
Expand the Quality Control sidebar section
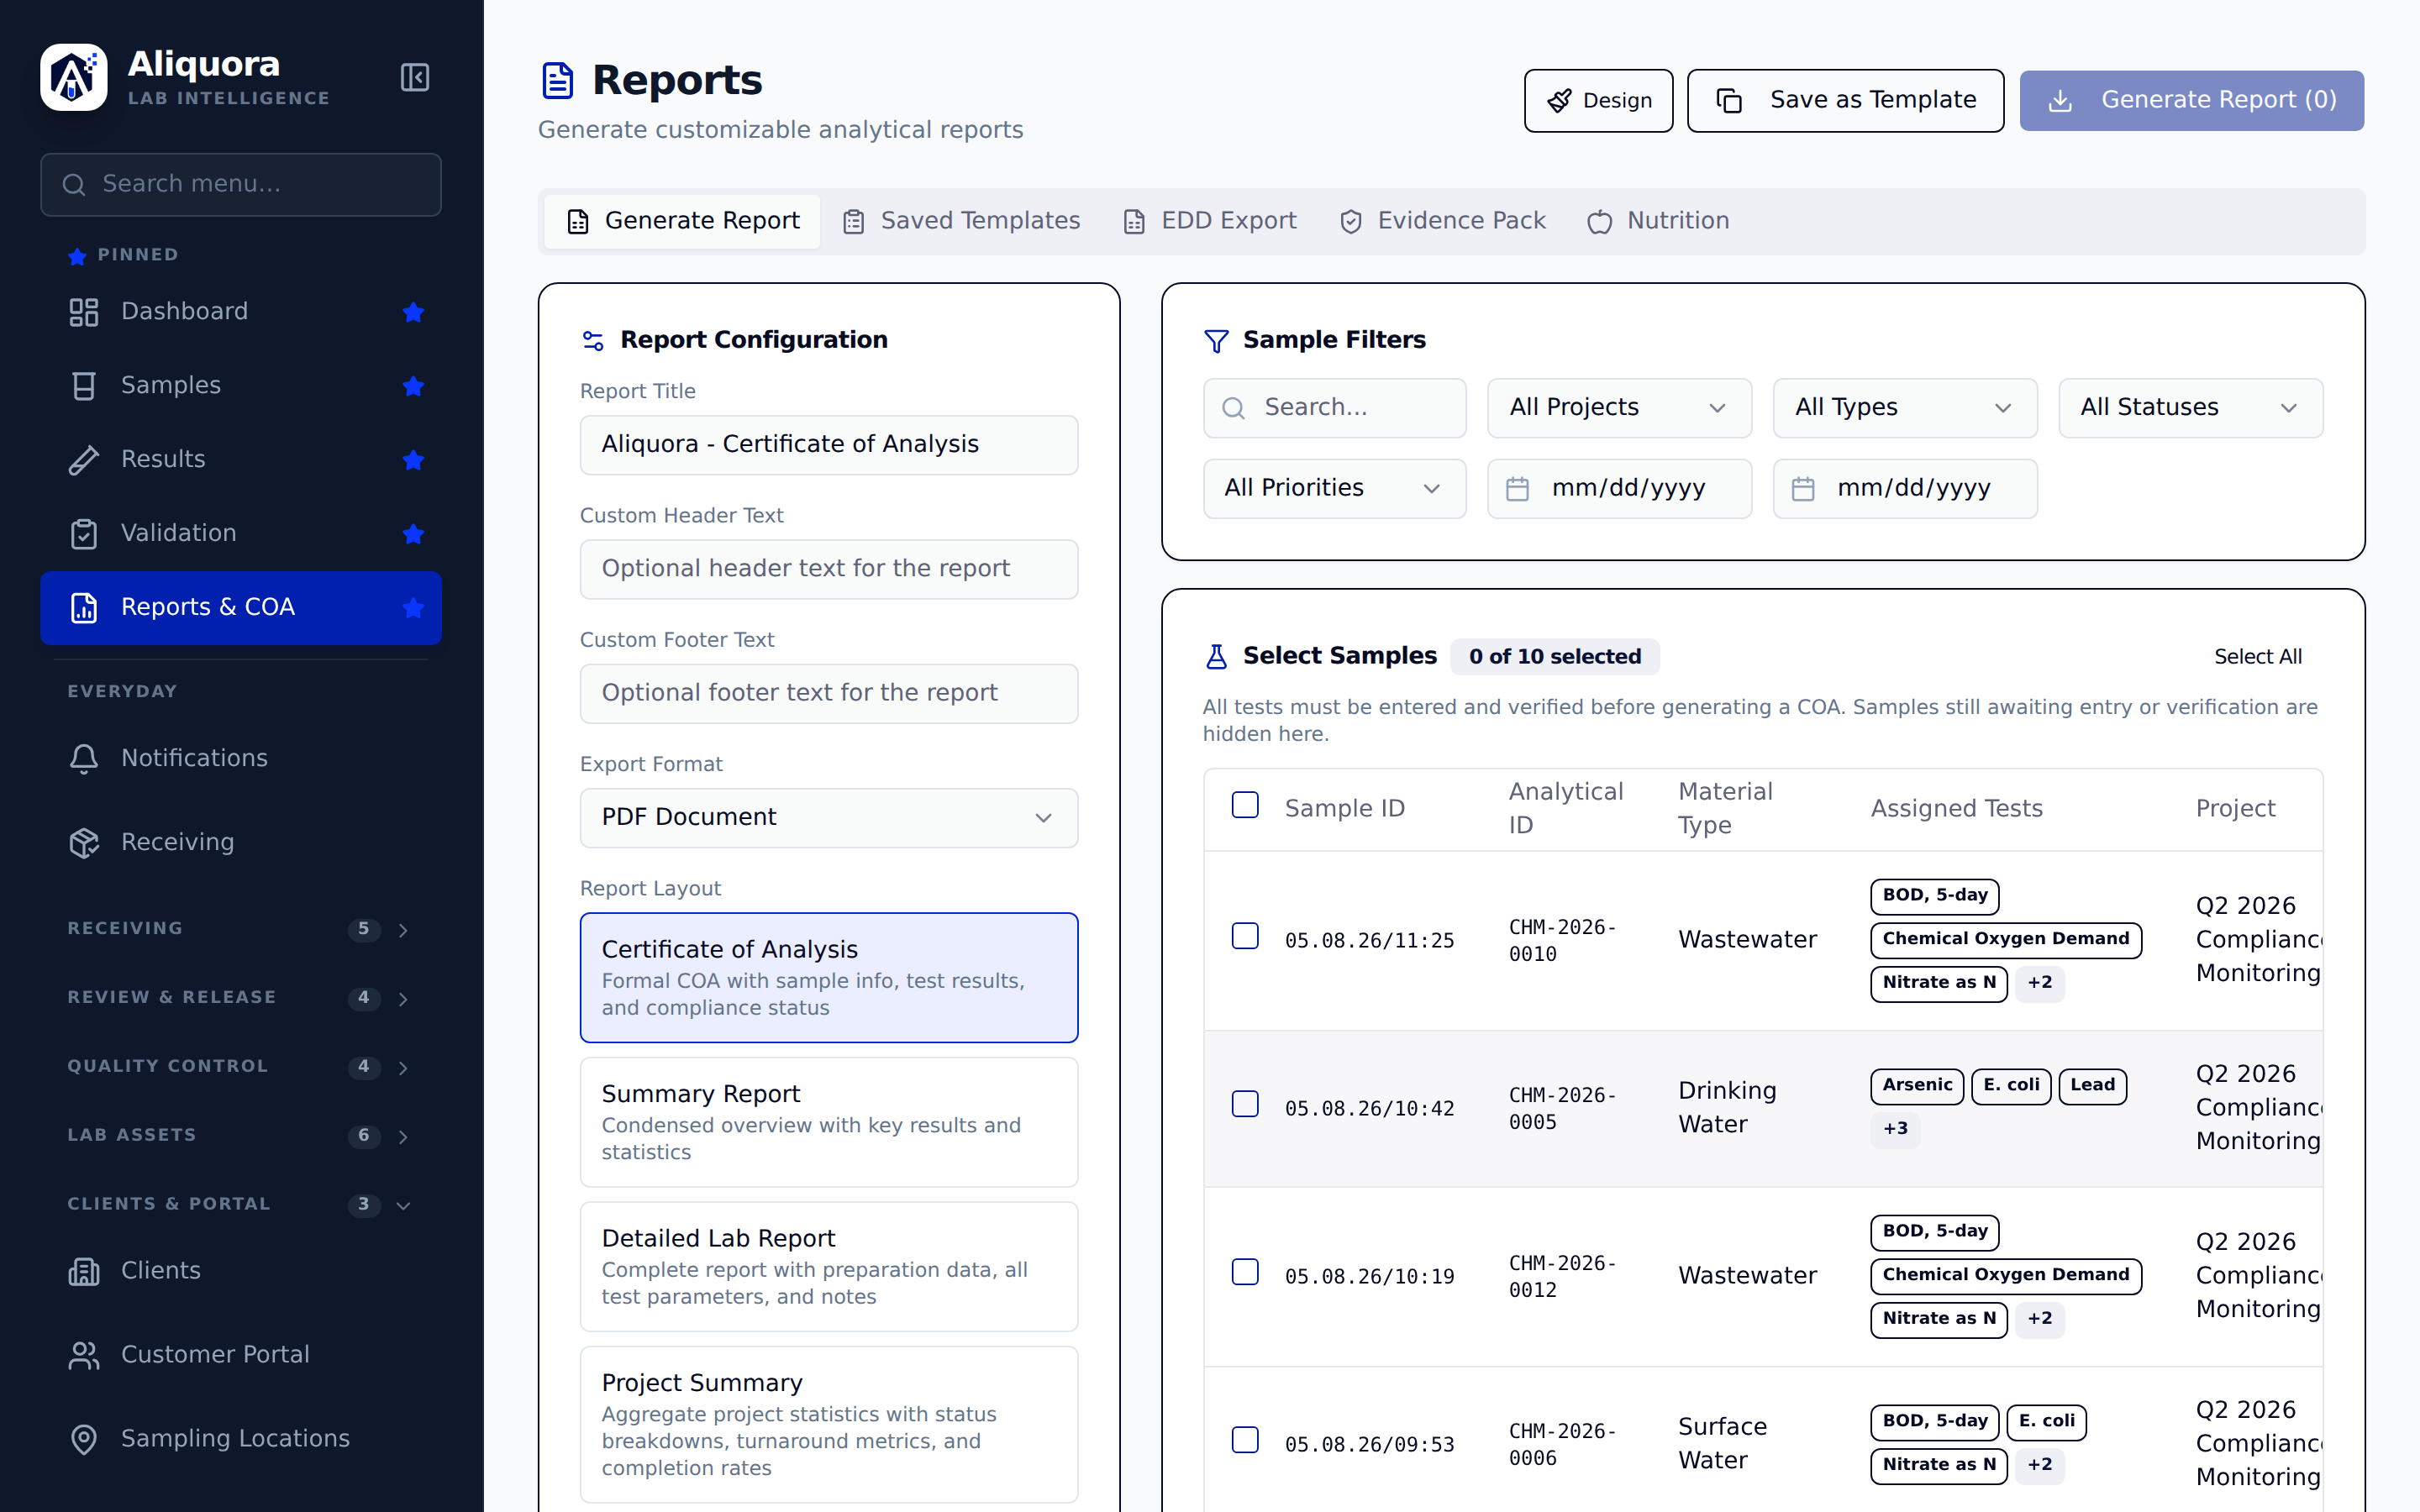point(240,1067)
